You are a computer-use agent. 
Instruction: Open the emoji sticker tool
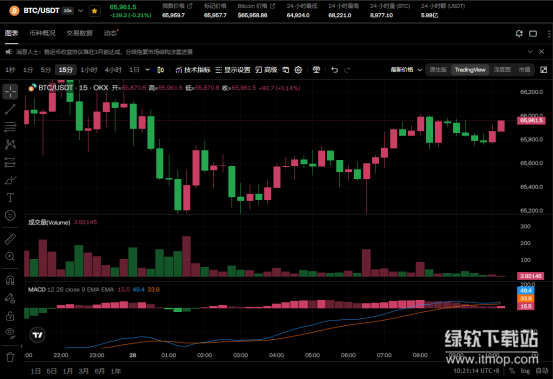point(10,215)
